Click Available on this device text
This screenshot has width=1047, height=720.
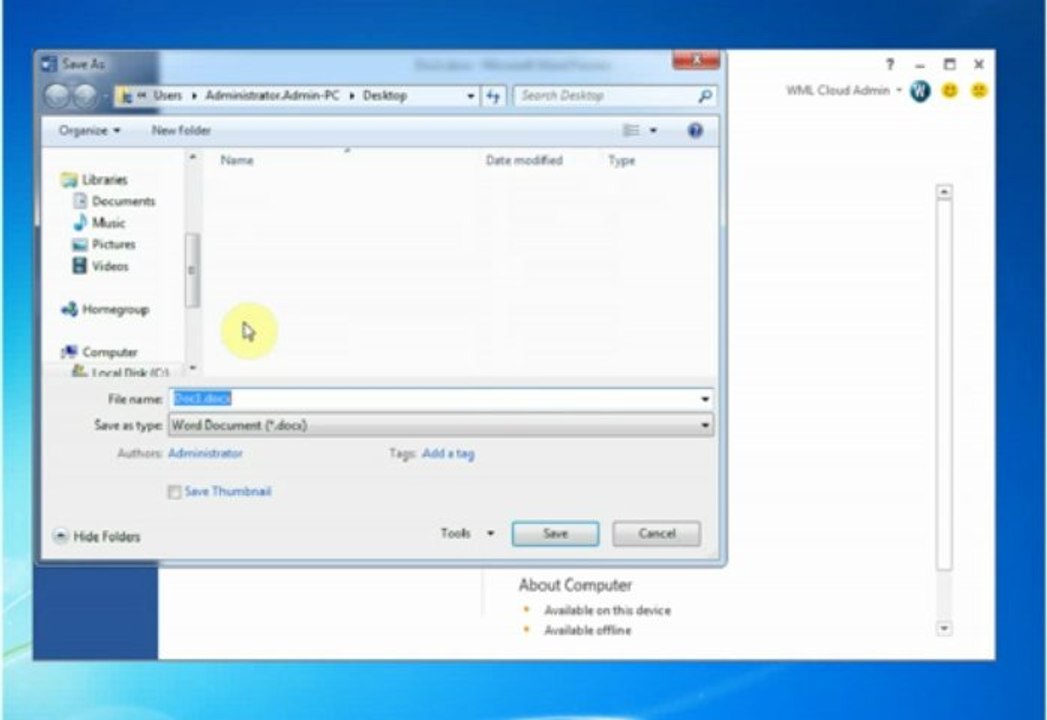pyautogui.click(x=608, y=610)
